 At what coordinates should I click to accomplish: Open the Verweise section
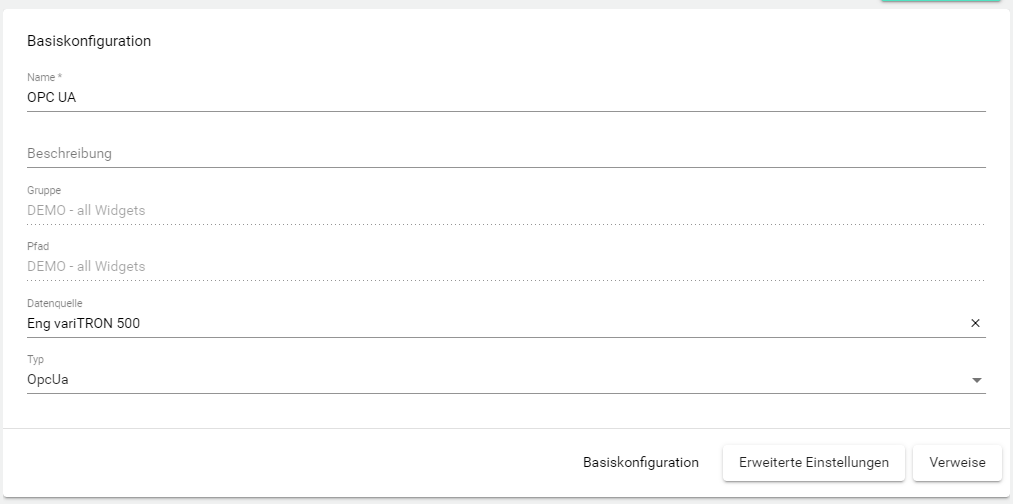(x=957, y=462)
